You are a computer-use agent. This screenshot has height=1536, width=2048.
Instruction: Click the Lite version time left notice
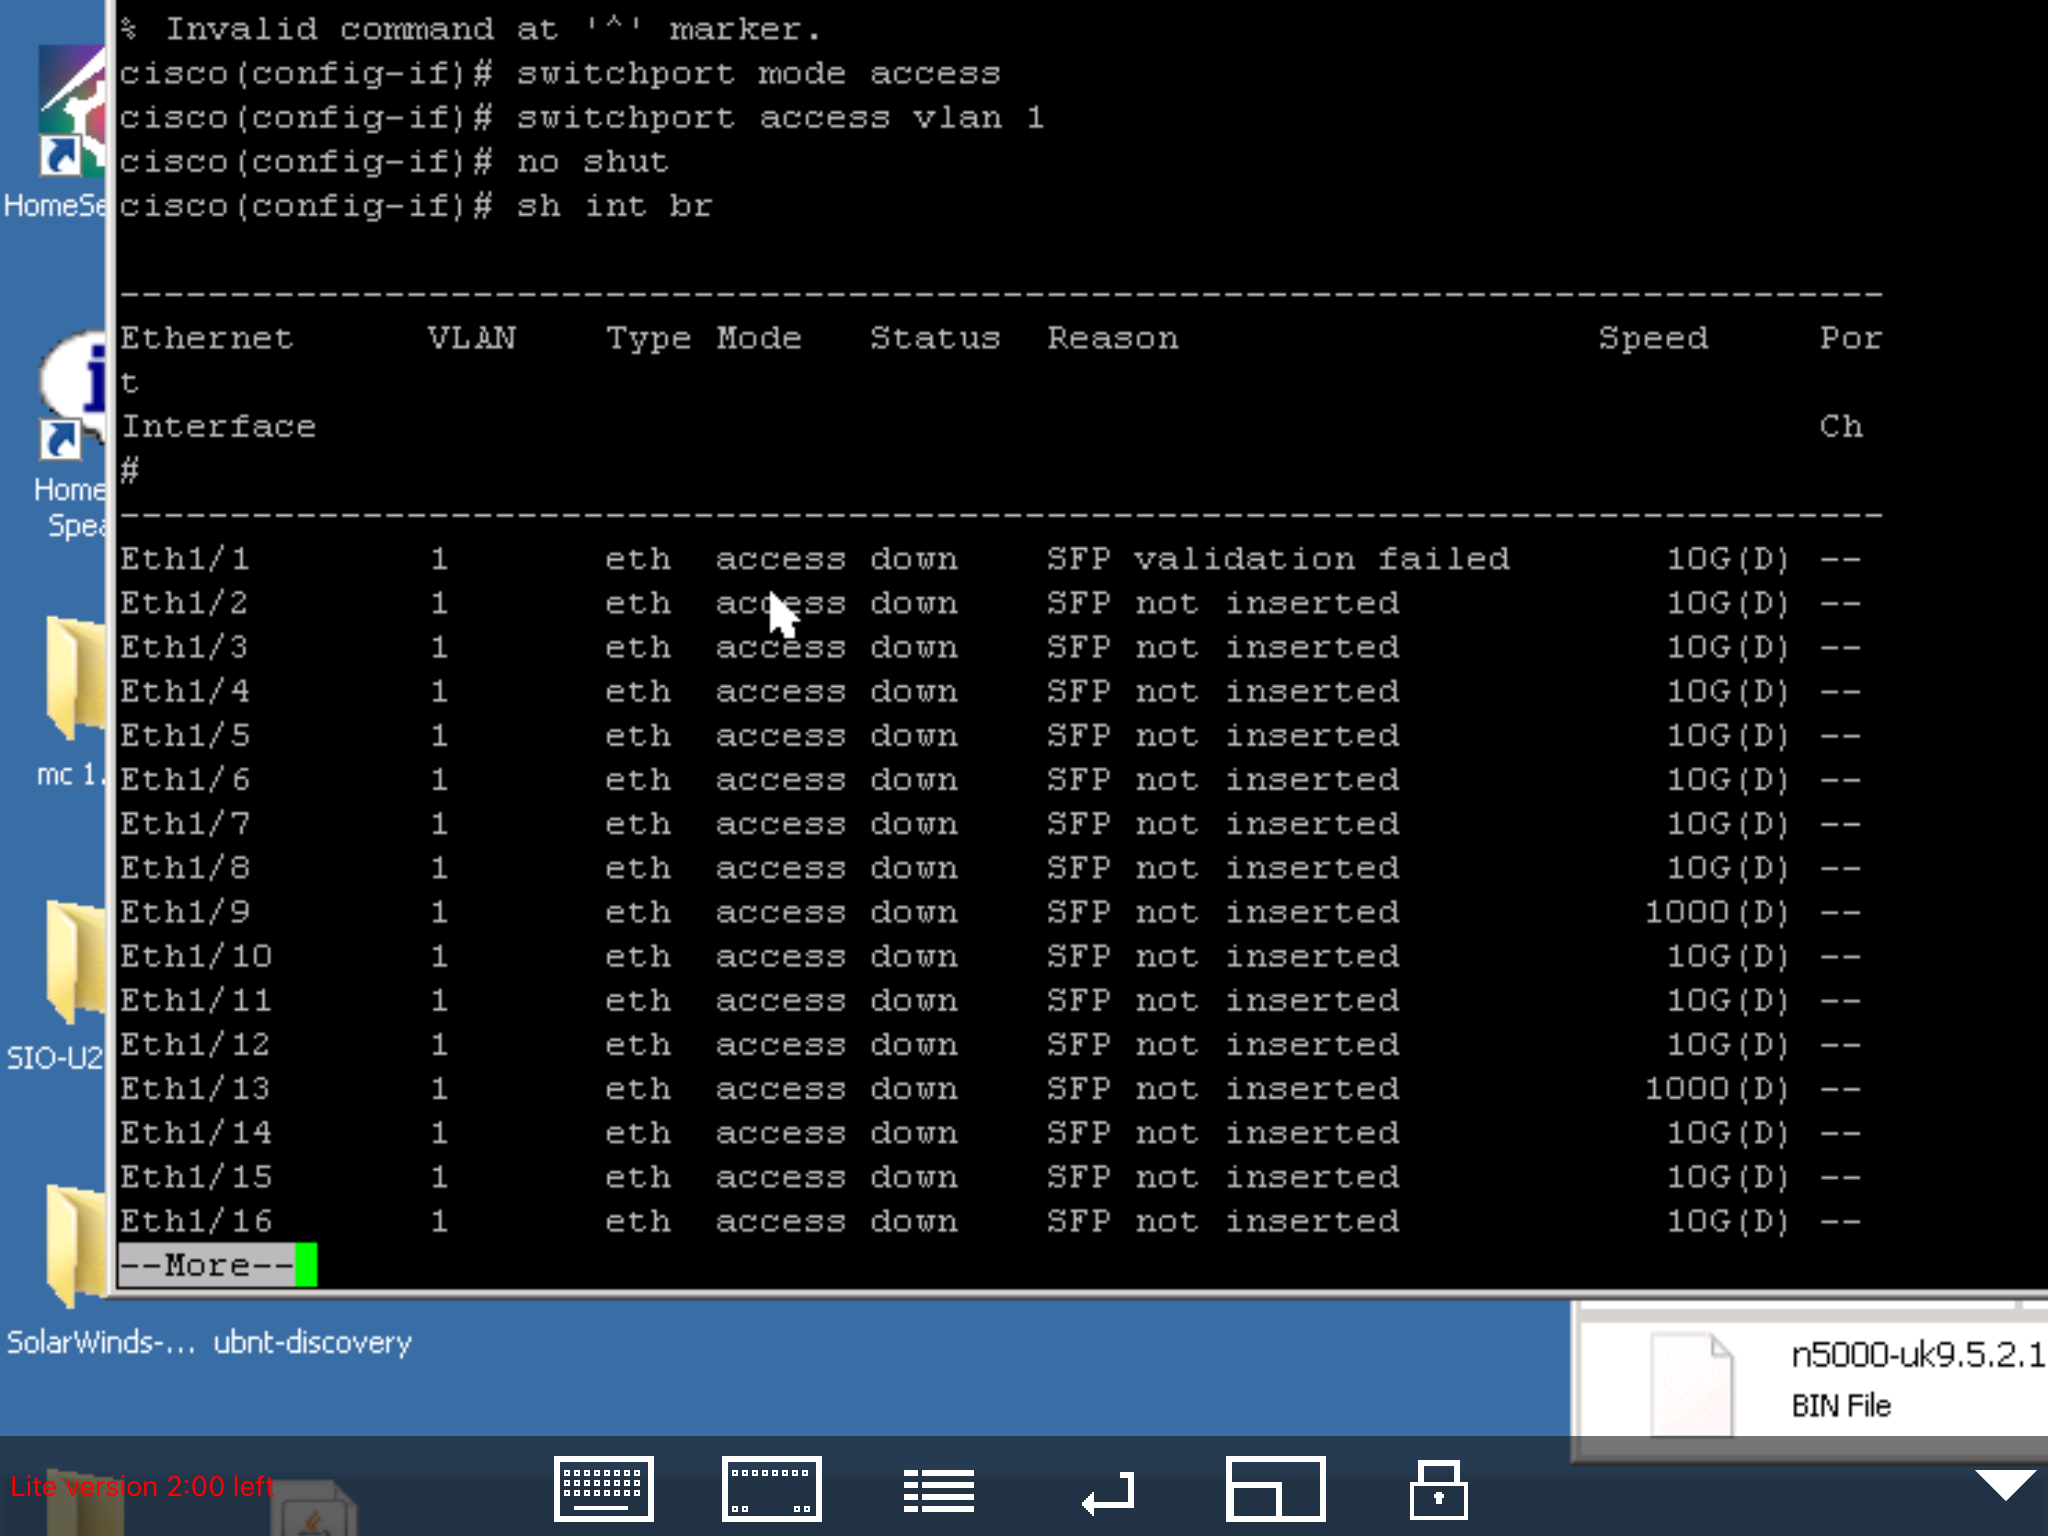pyautogui.click(x=142, y=1487)
